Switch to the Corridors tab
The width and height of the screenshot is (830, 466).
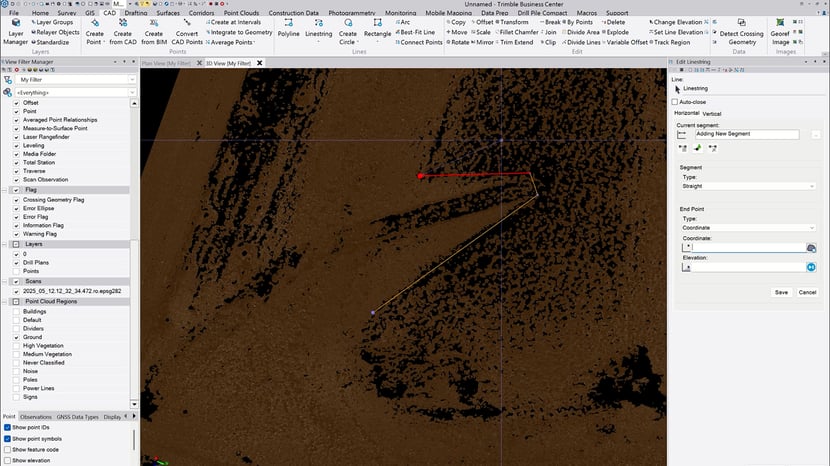click(201, 13)
